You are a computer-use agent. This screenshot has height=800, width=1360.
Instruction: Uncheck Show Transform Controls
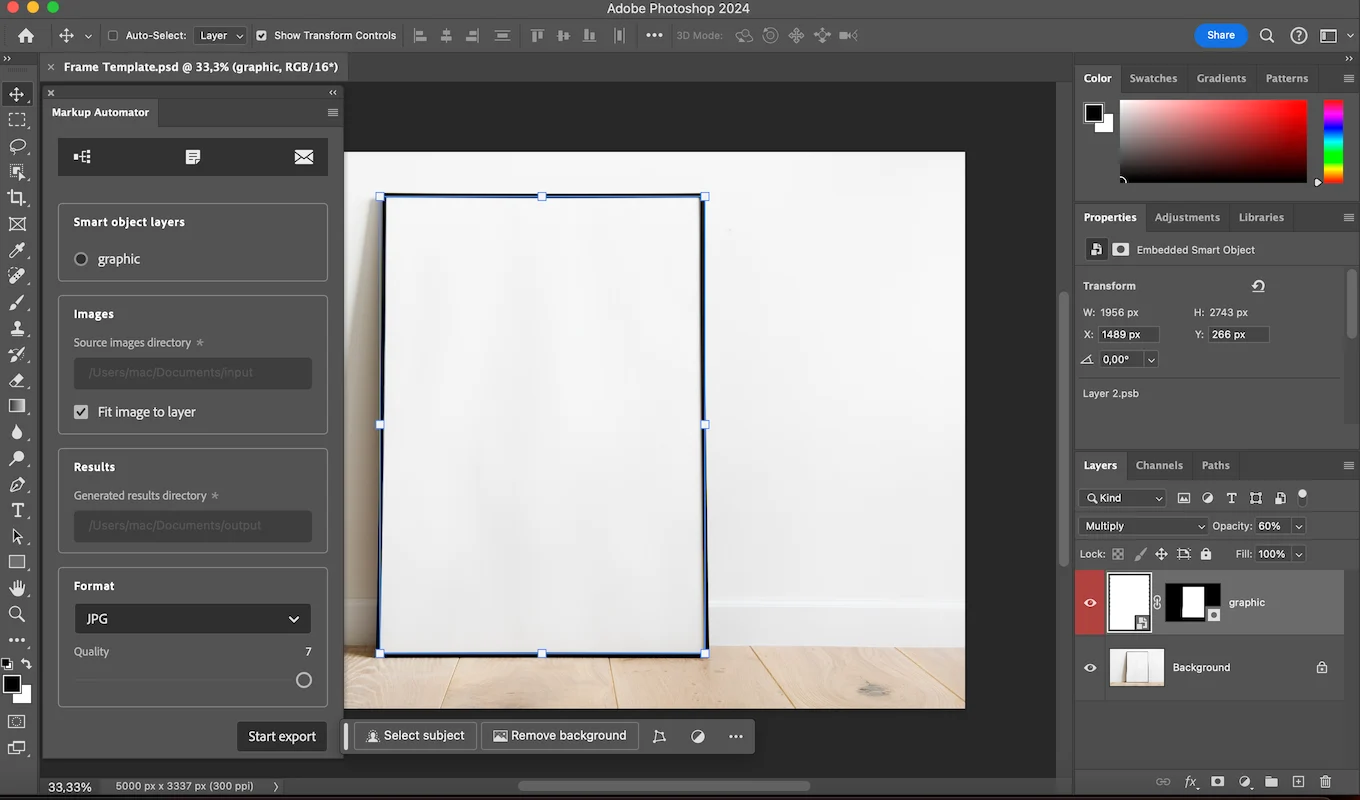tap(262, 35)
